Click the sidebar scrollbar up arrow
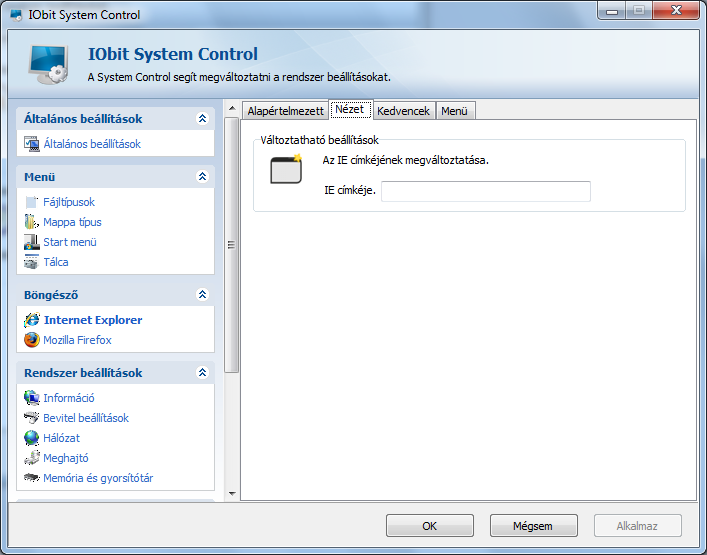 coord(232,108)
